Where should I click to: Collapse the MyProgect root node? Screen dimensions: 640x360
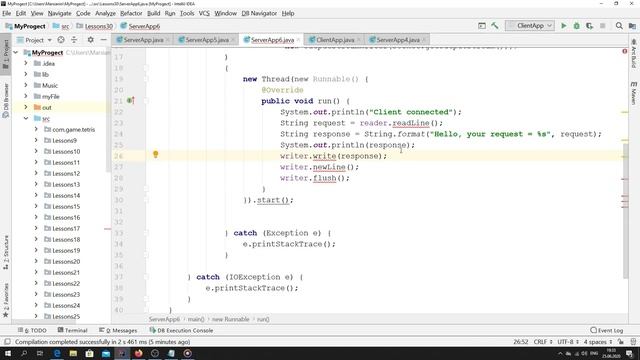point(16,53)
